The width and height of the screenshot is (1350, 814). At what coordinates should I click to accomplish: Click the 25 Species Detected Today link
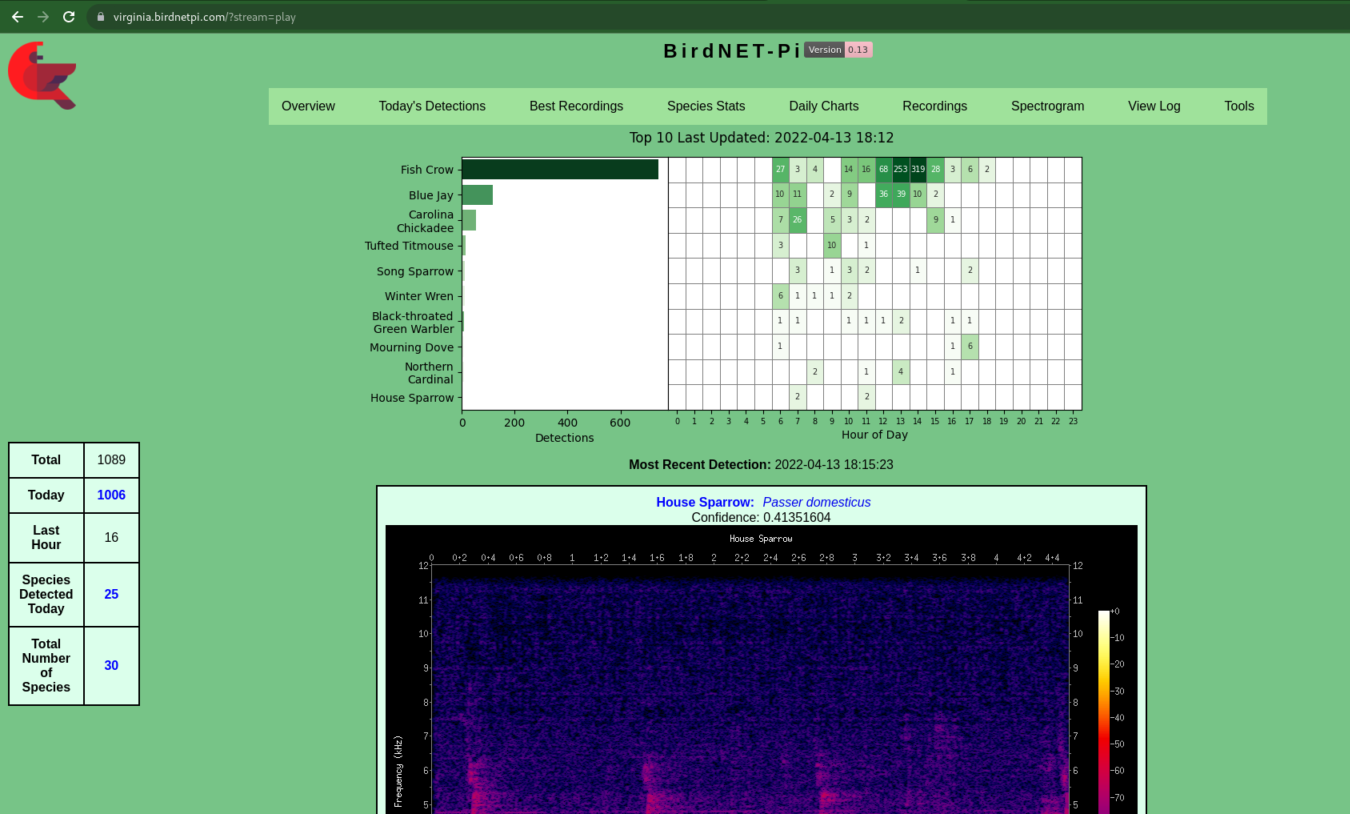click(x=111, y=594)
